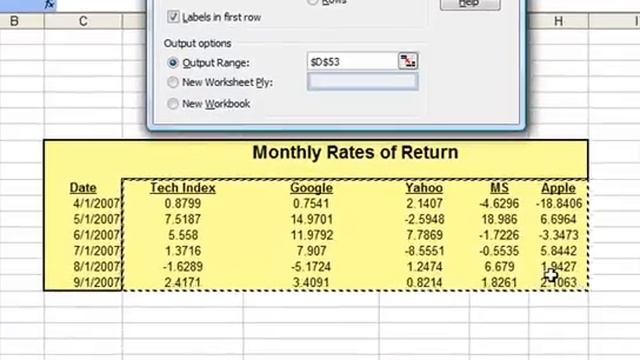Select the Rows radio button
The width and height of the screenshot is (640, 360).
pyautogui.click(x=312, y=2)
